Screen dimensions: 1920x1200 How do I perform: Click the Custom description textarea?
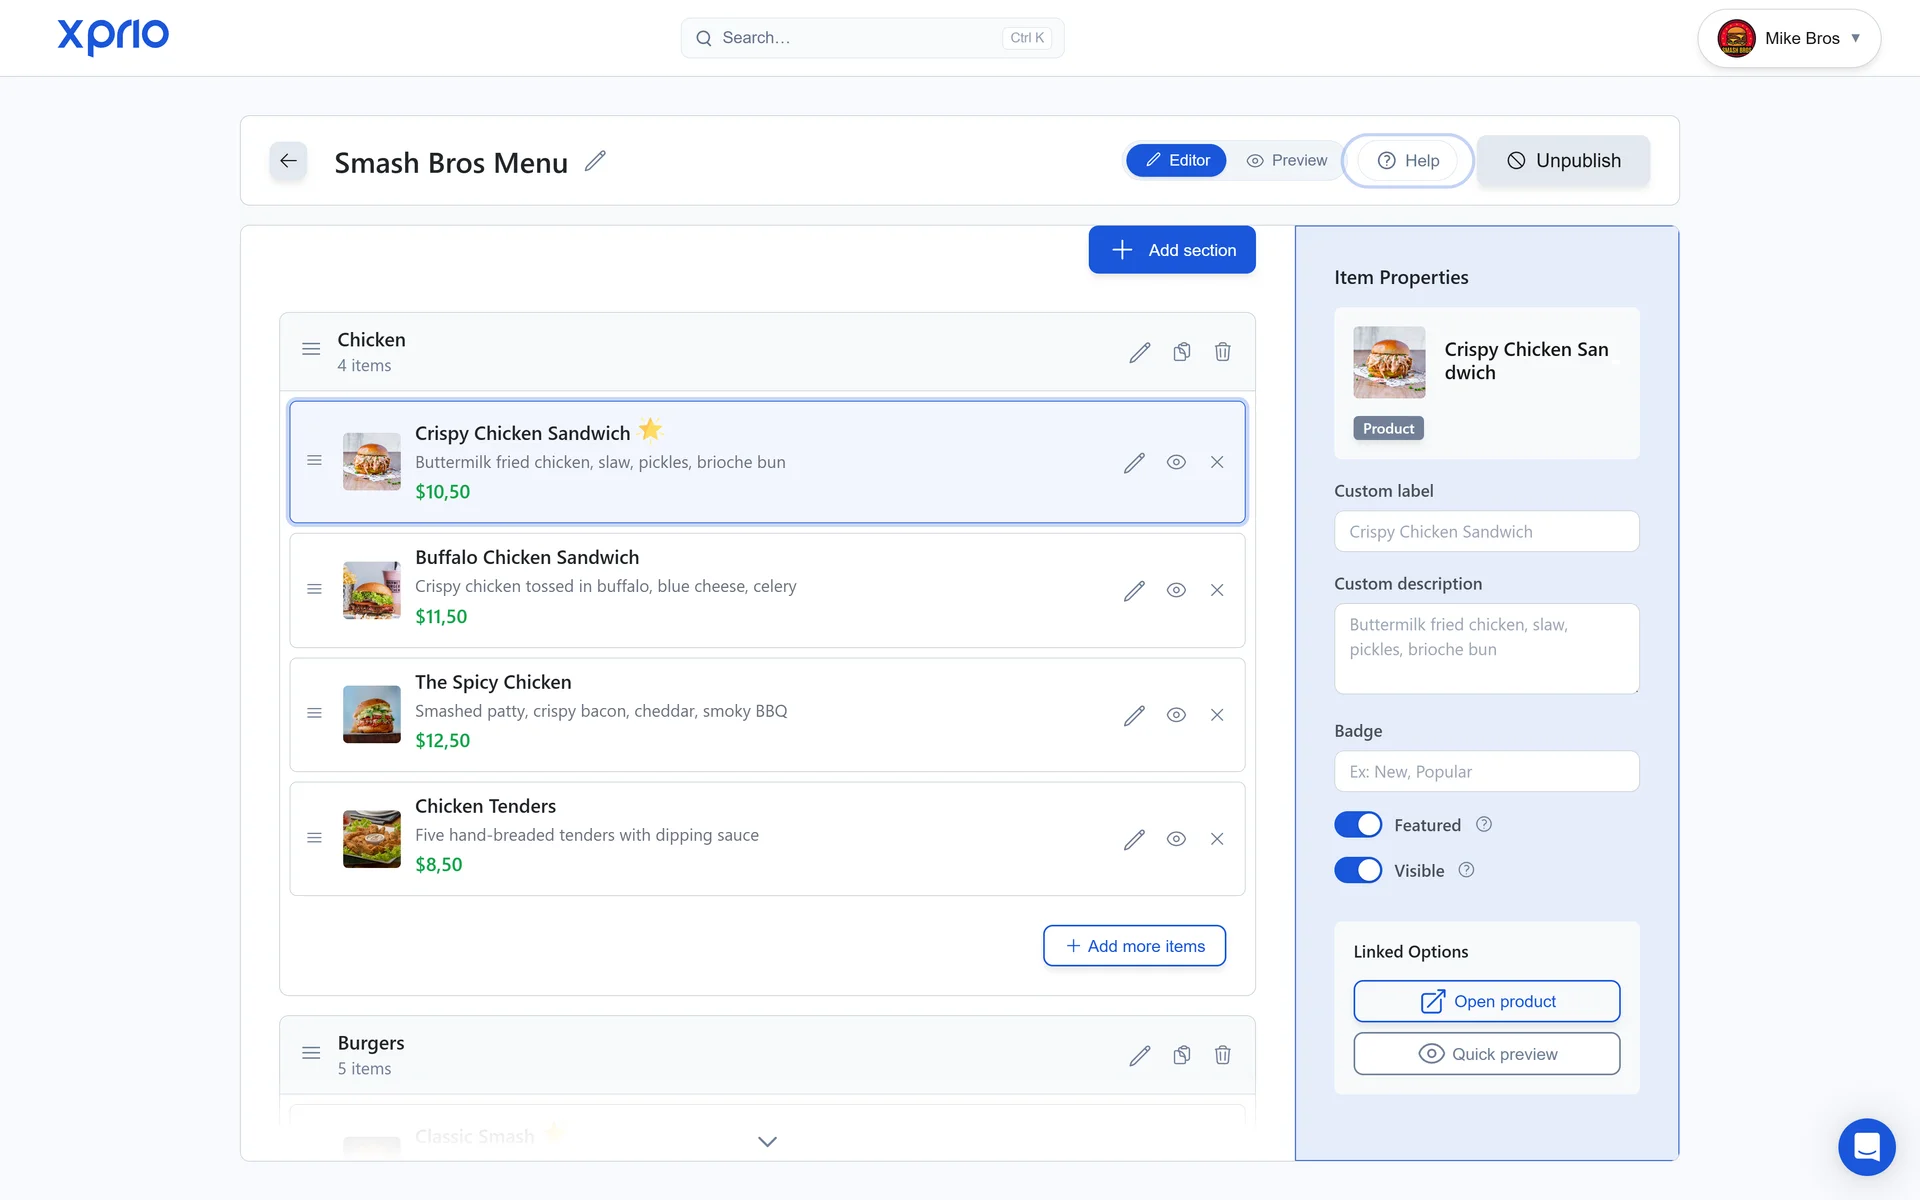tap(1486, 648)
